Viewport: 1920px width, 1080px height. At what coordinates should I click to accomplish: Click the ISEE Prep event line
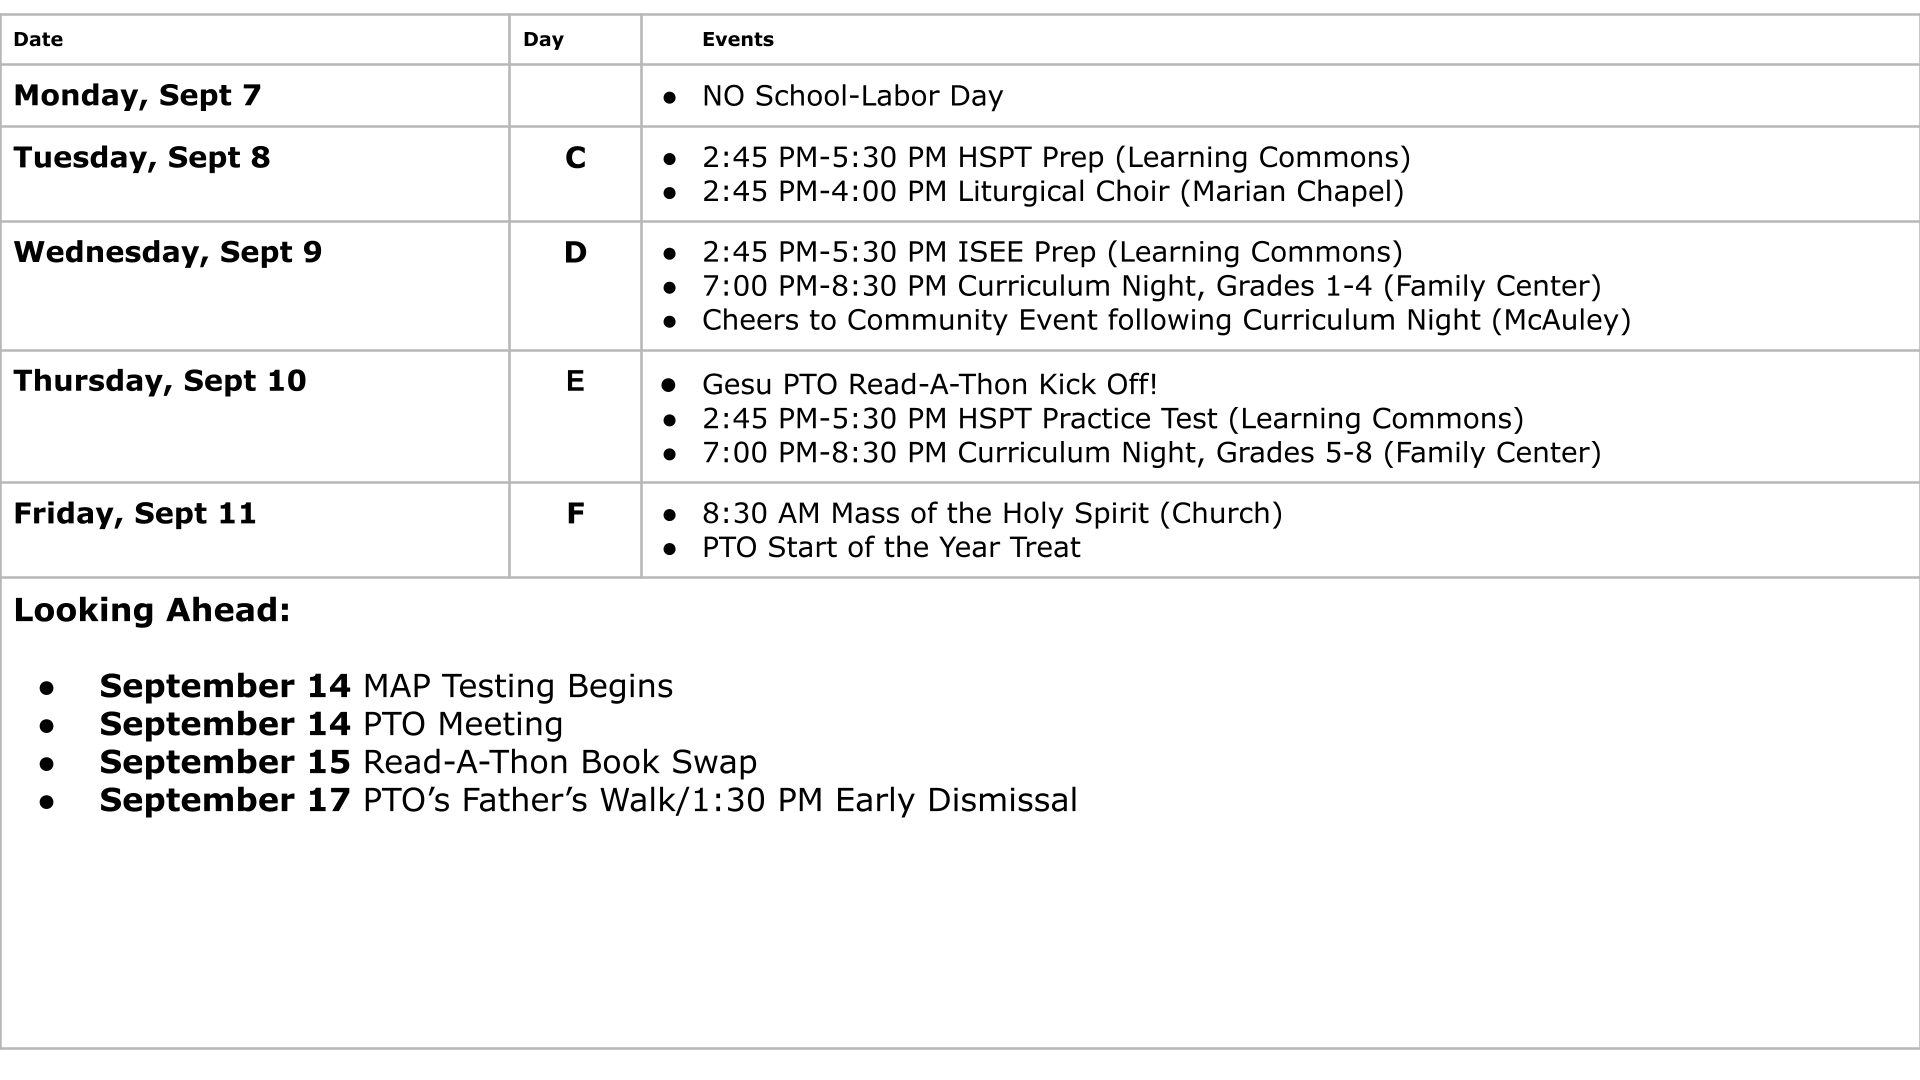(1052, 252)
